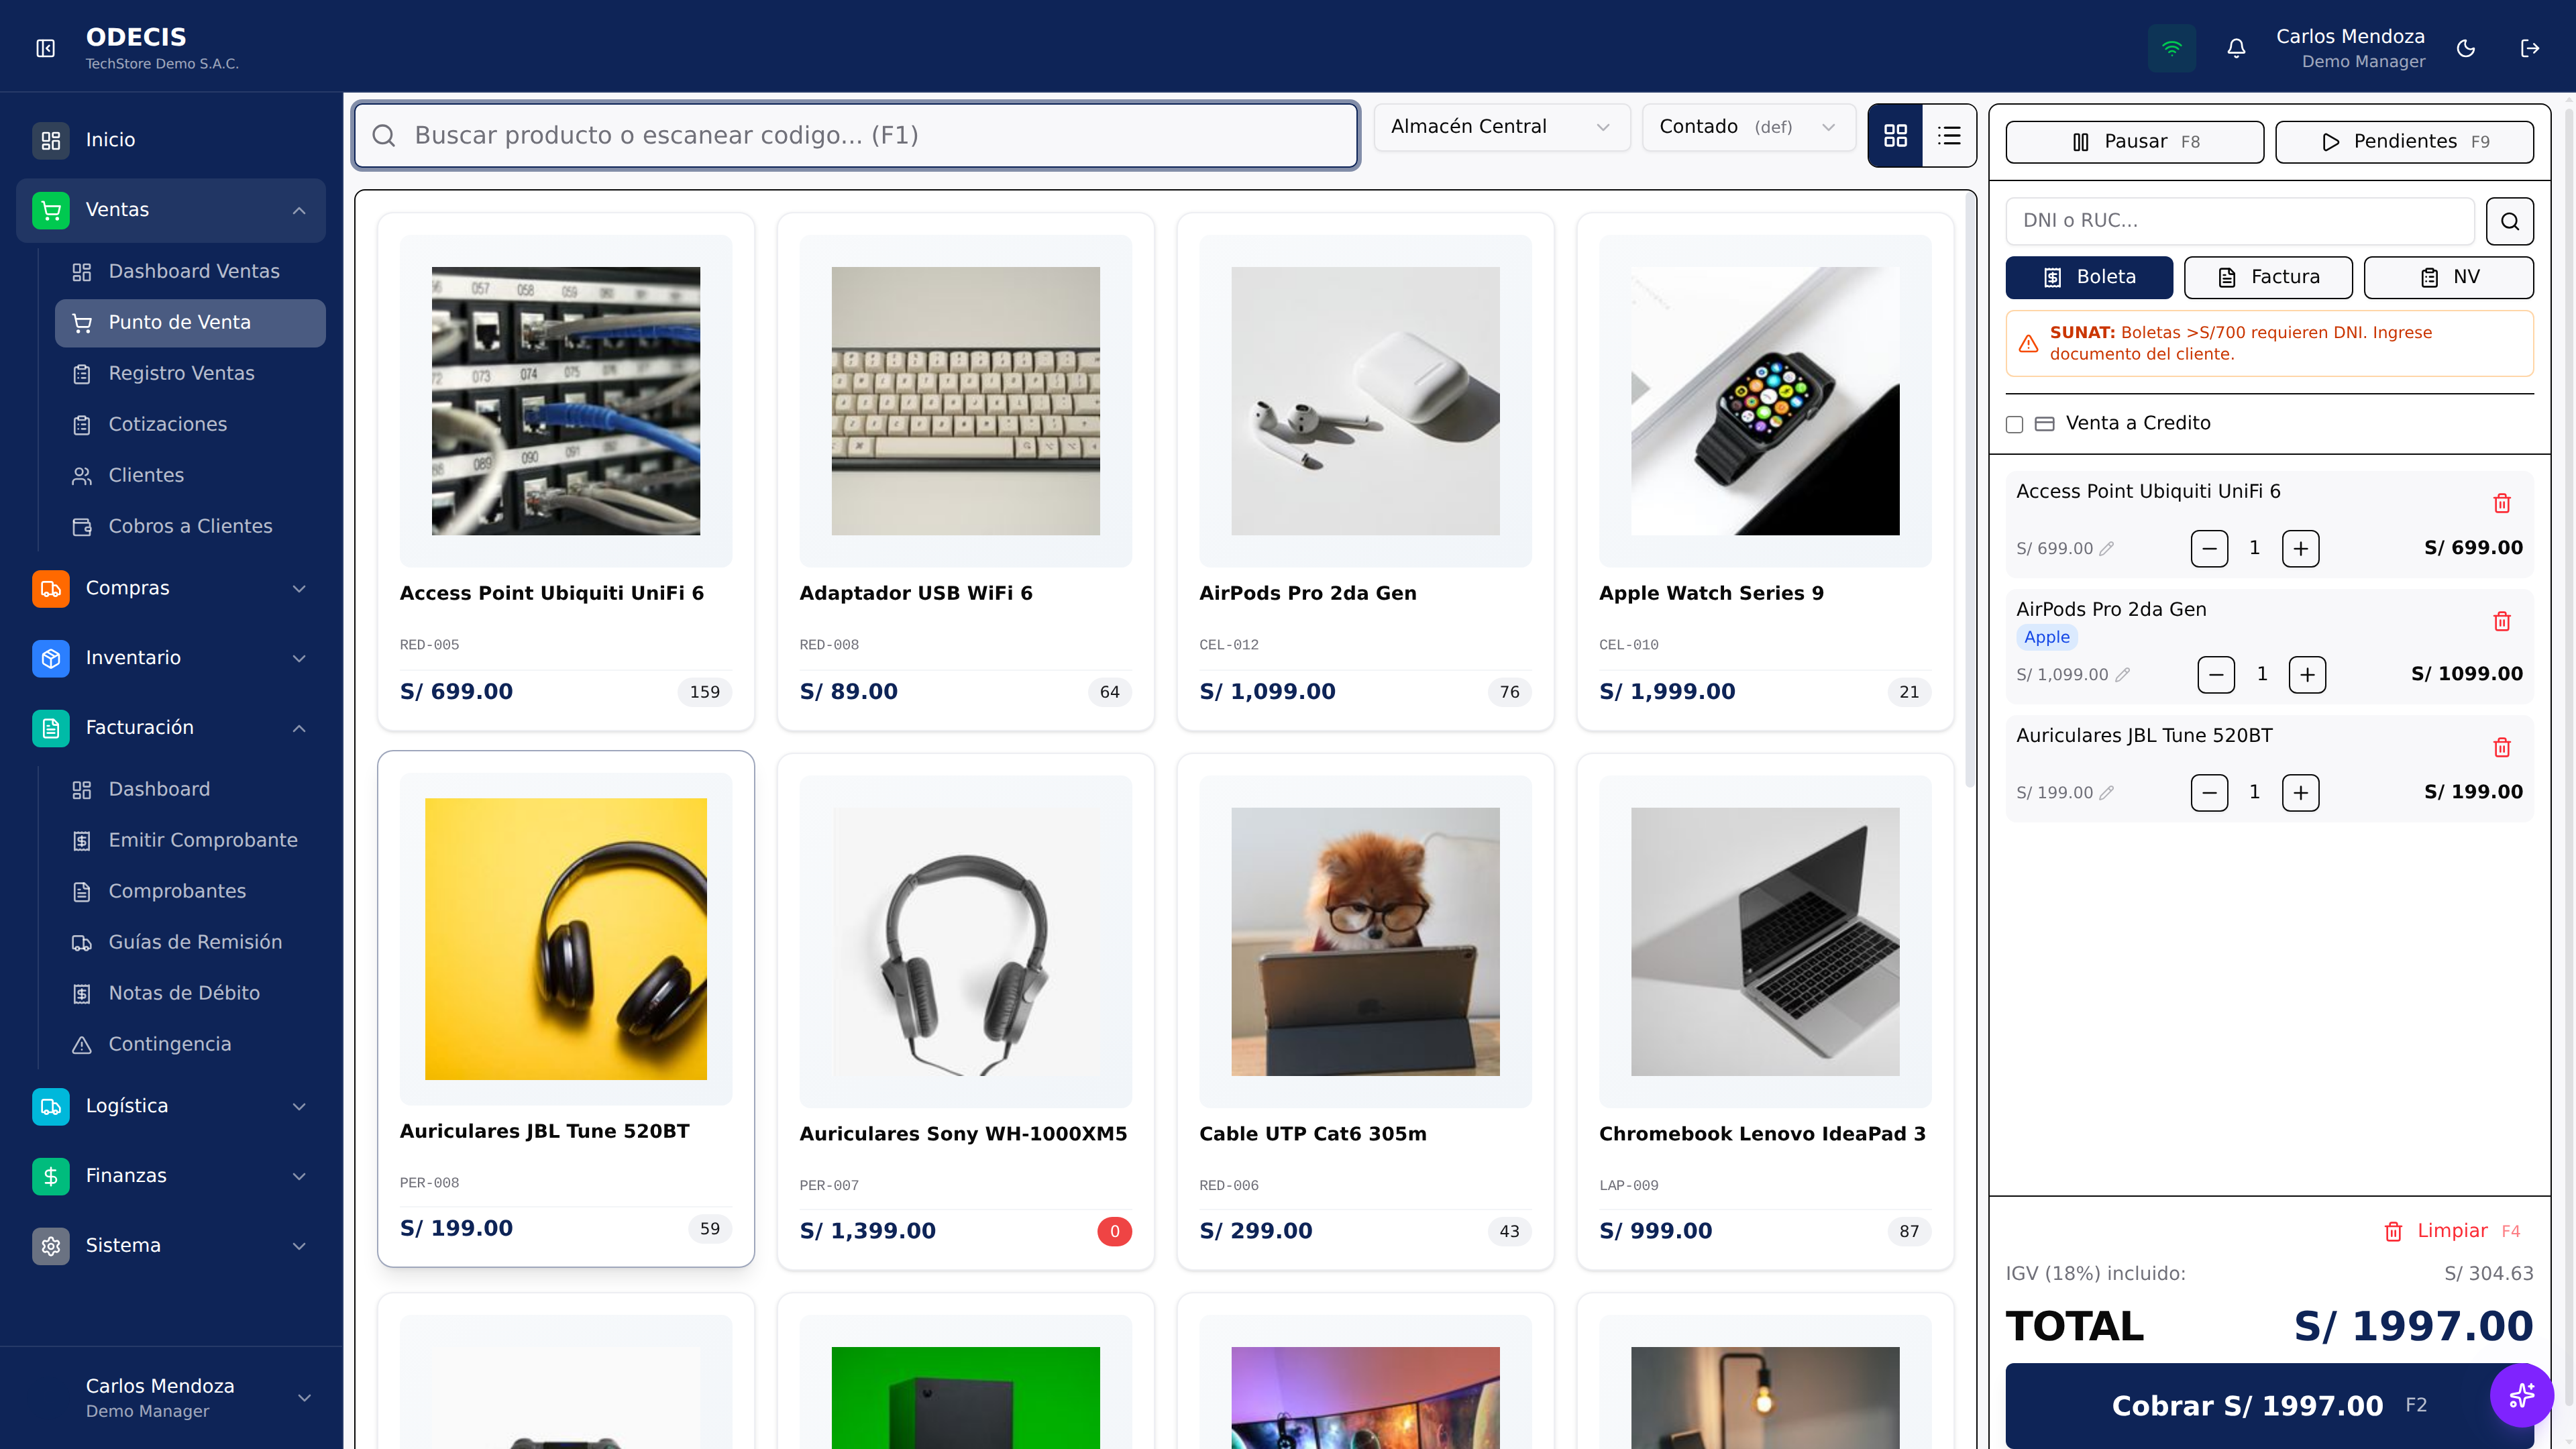Click the green Finanzas dollar icon

(51, 1176)
